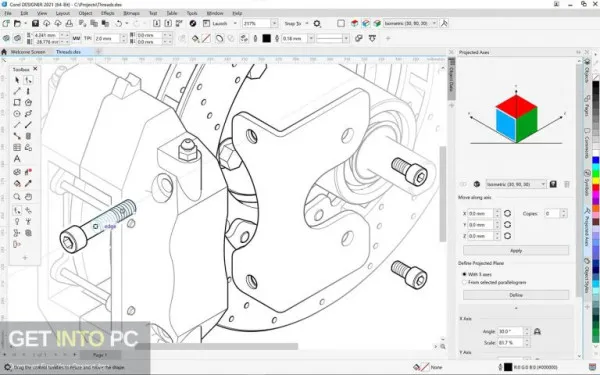600x375 pixels.
Task: Click the Define button
Action: coord(516,295)
